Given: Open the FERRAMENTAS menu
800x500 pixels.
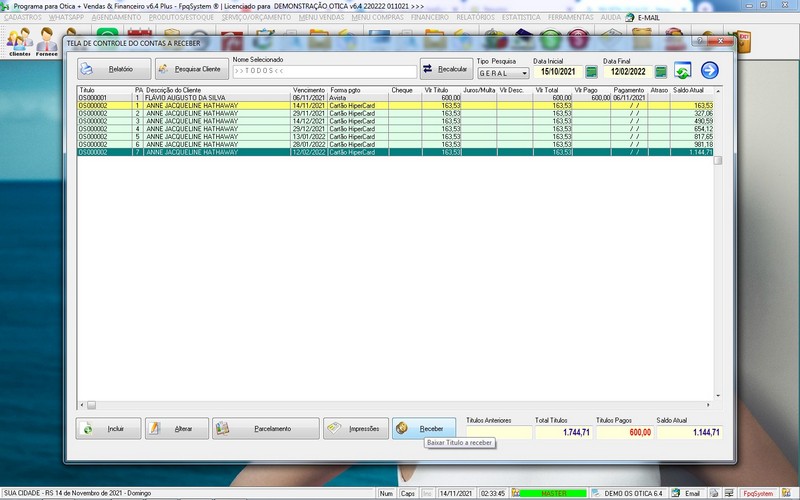Looking at the screenshot, I should pos(570,17).
